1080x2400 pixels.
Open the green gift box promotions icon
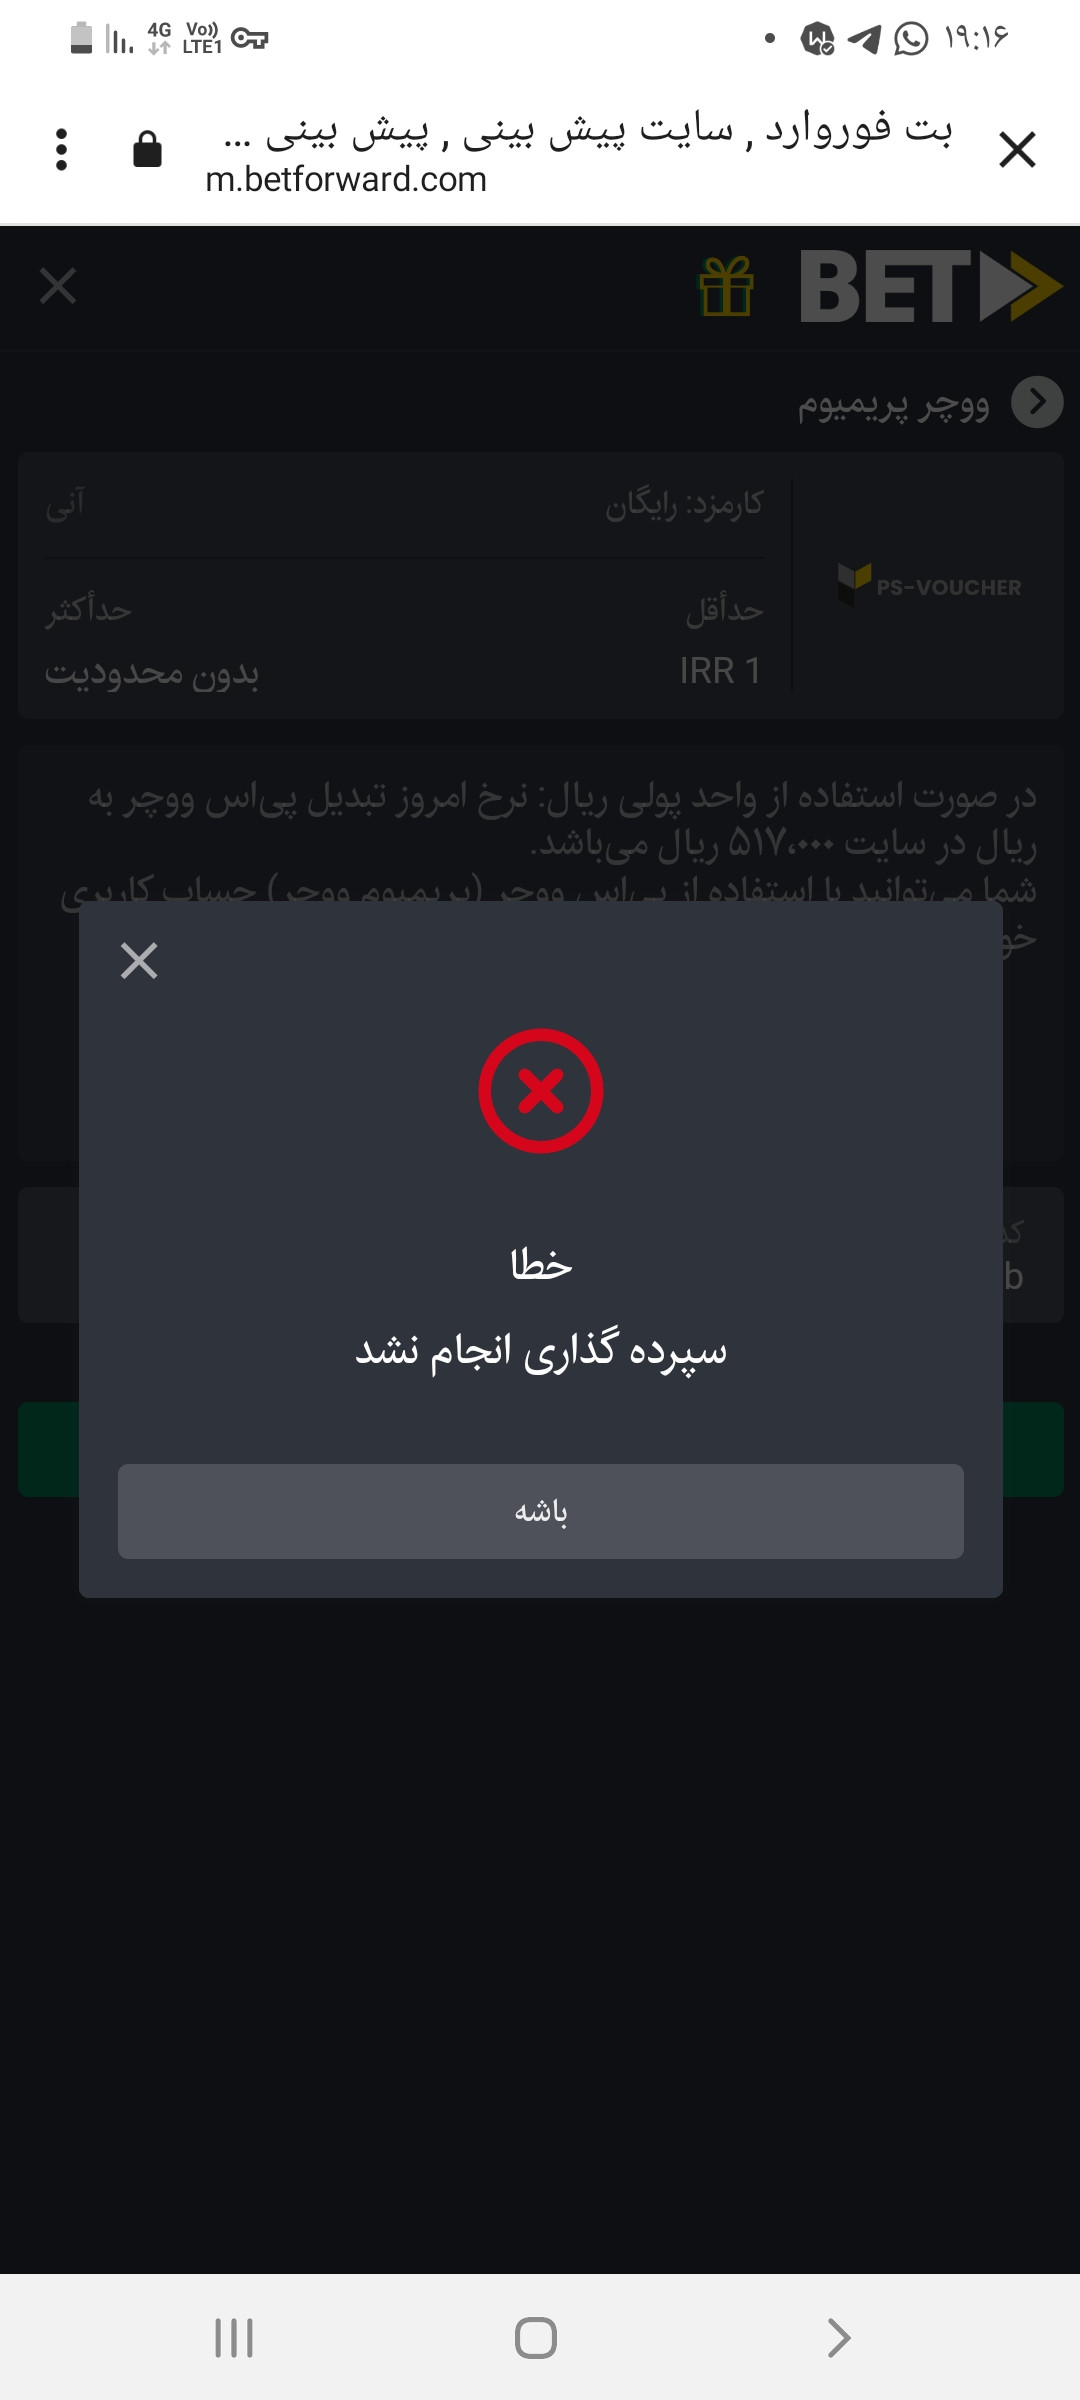coord(726,287)
